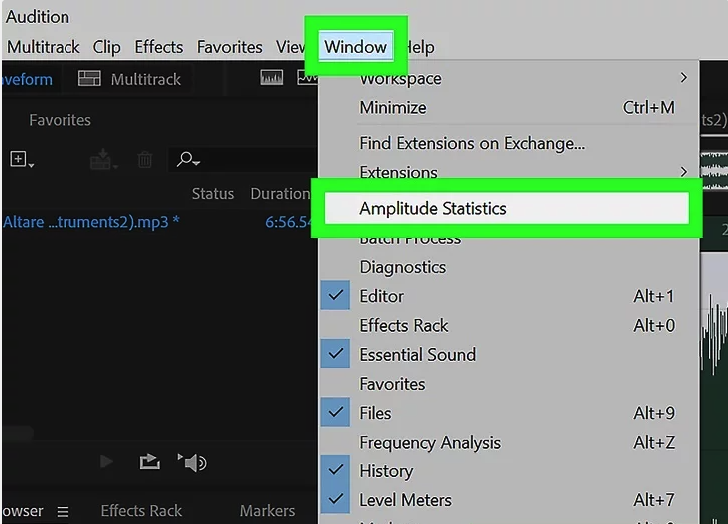Click the new file icon in Files panel

(x=19, y=160)
